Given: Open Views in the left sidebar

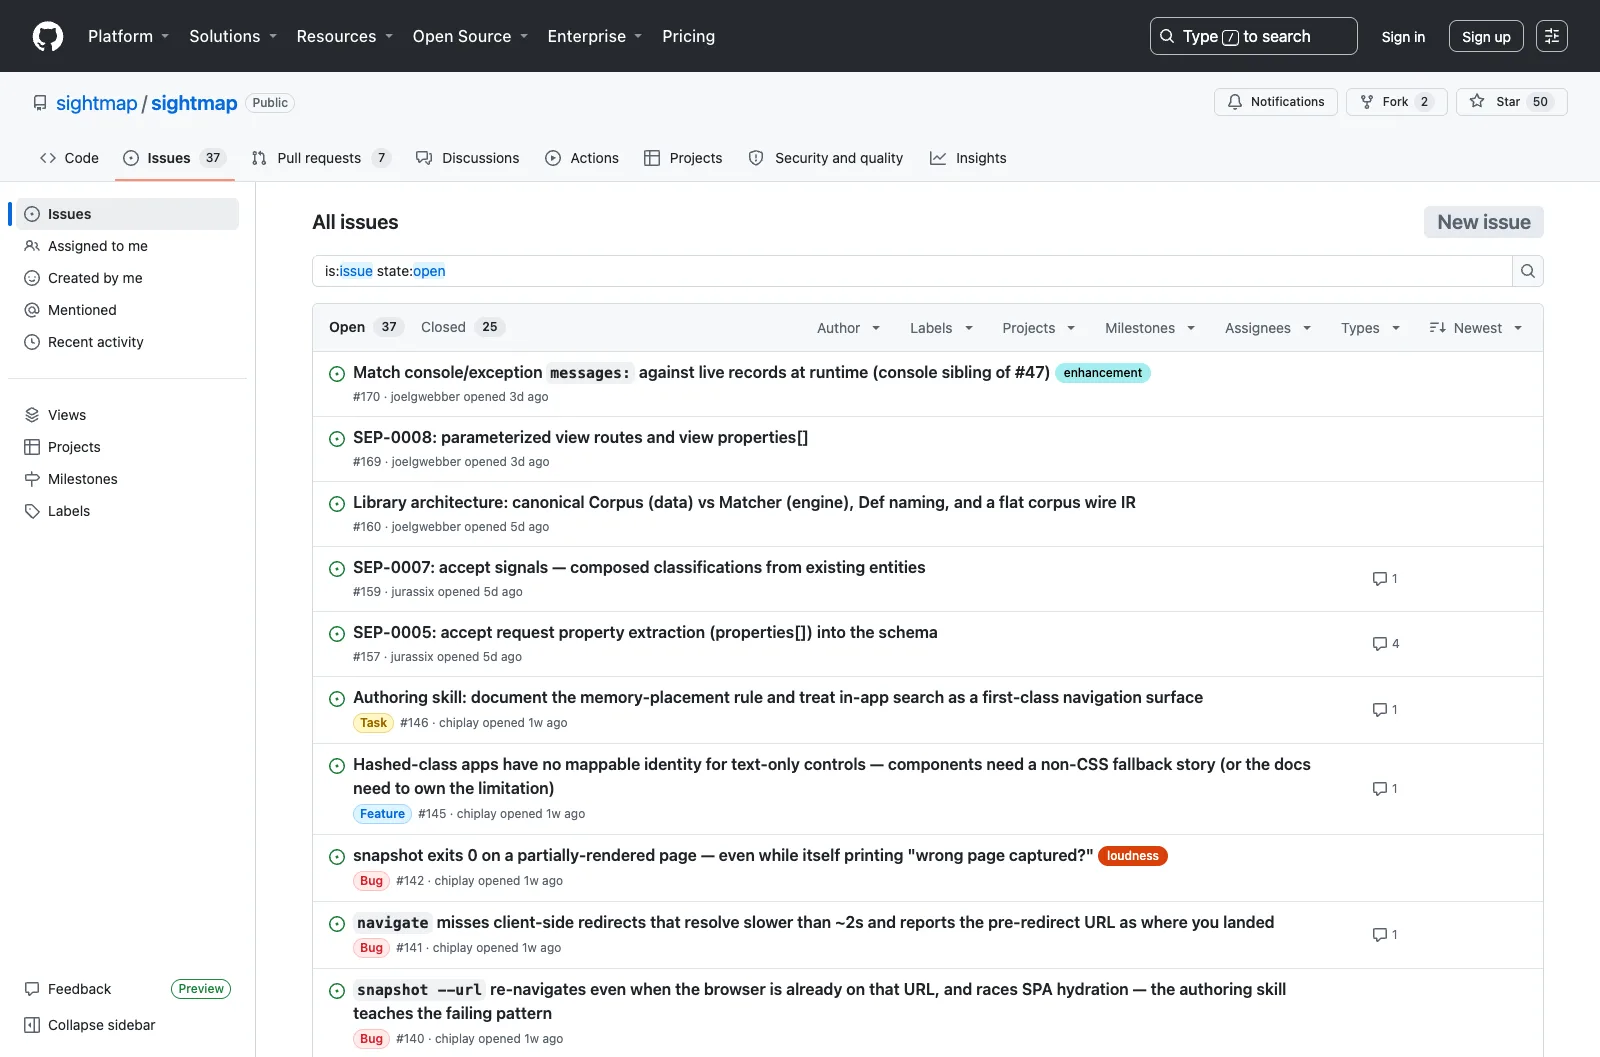Looking at the screenshot, I should coord(67,415).
